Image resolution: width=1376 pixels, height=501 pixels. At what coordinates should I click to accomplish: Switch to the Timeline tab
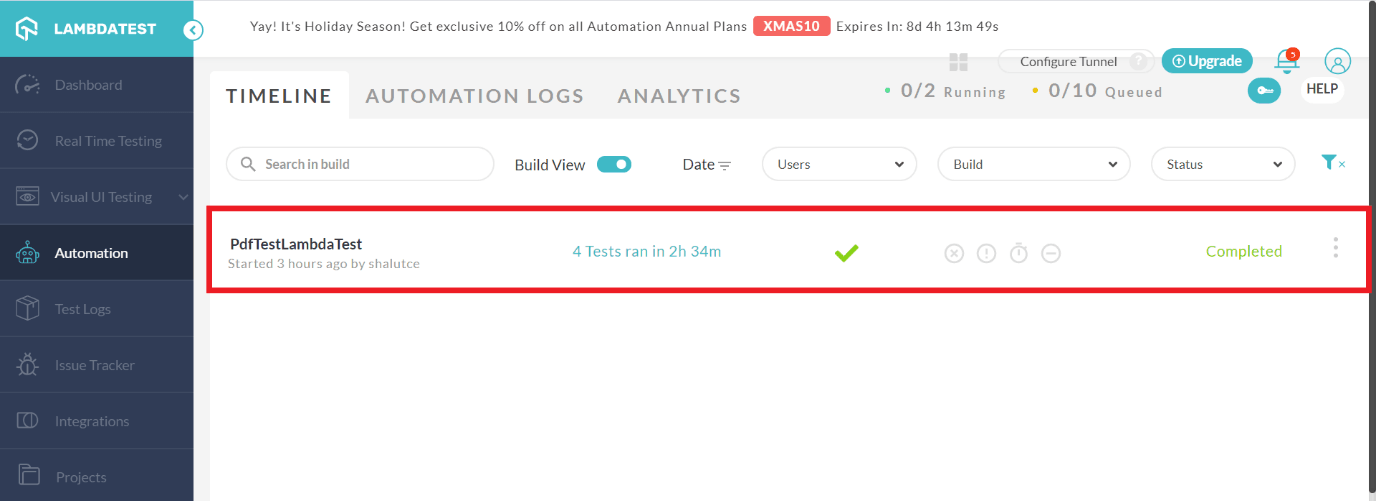pos(279,96)
